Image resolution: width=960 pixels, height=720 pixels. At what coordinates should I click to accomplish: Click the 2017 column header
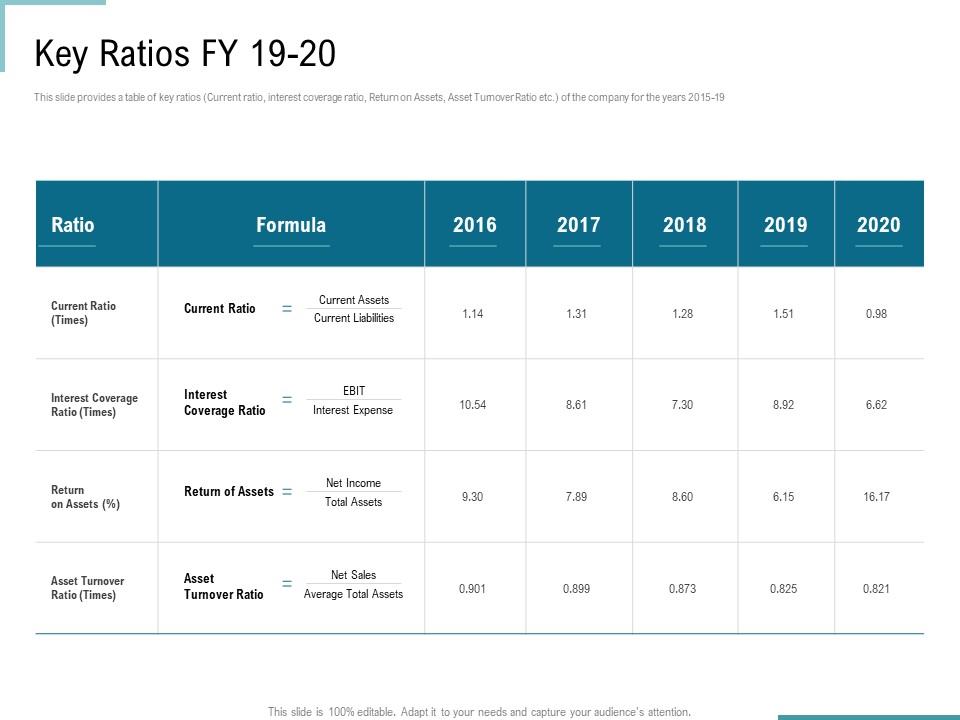(579, 225)
